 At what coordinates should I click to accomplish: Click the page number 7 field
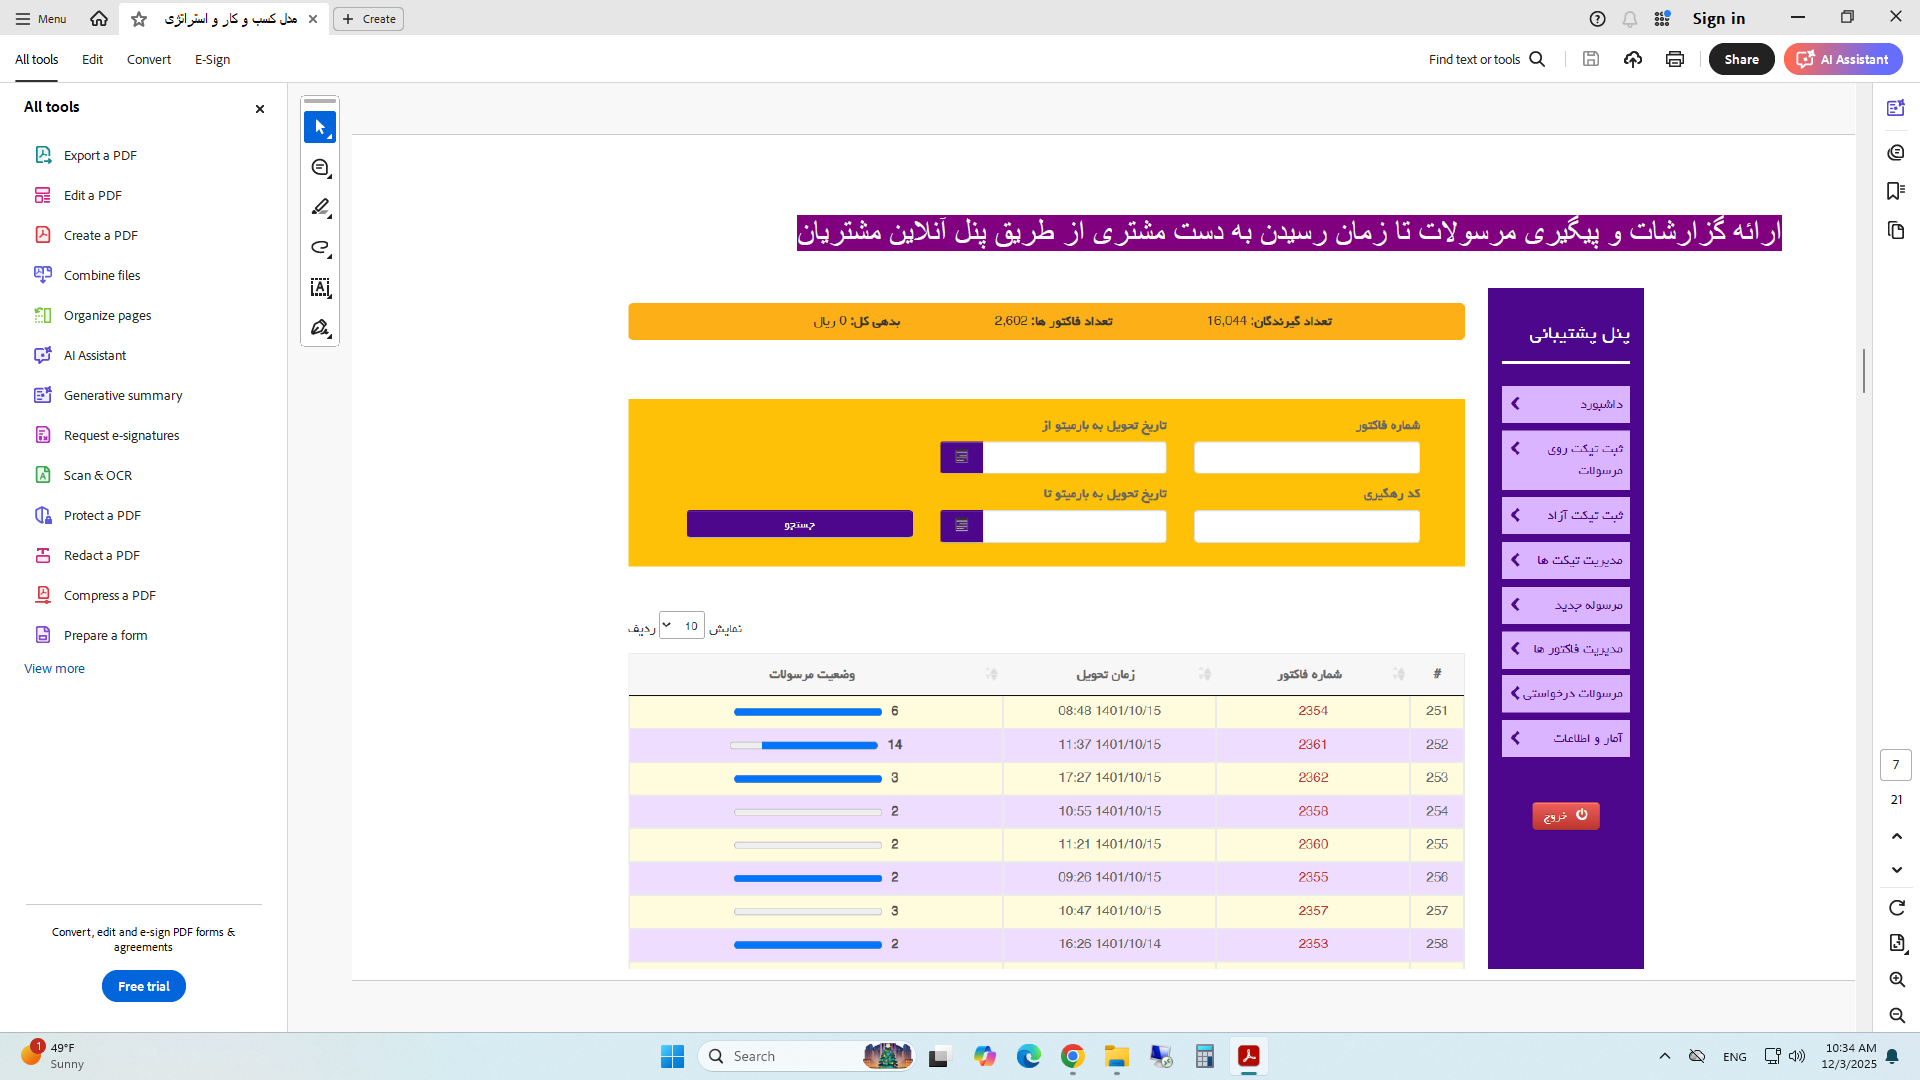(1895, 765)
